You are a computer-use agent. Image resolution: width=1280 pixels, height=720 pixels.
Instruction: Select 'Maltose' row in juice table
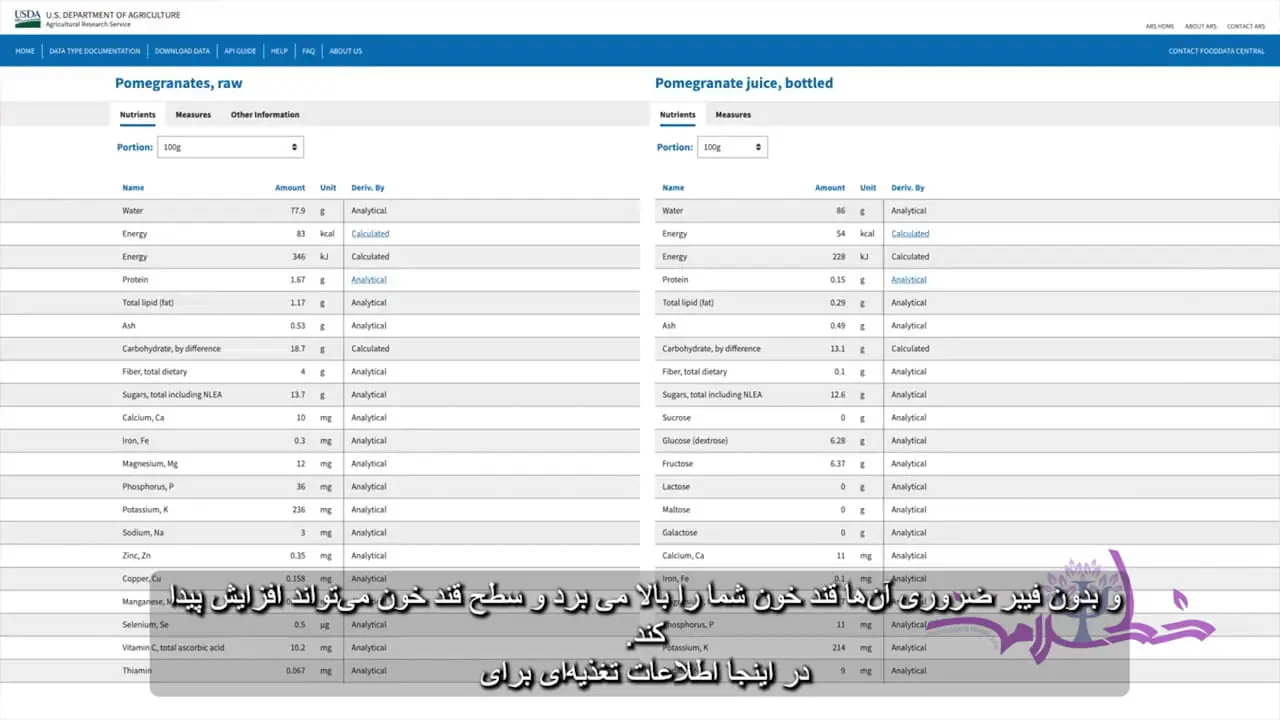[x=967, y=510]
